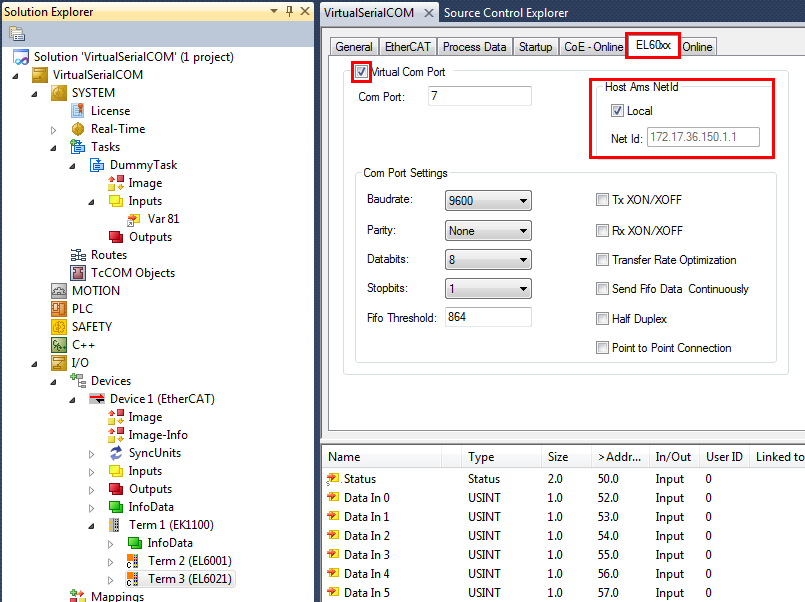Sort the table by Name column header
This screenshot has height=602, width=805.
[382, 457]
